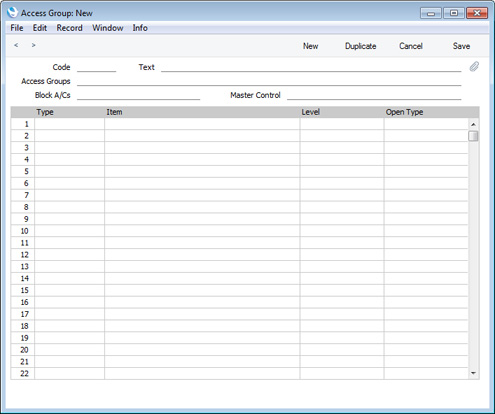Focus the Code input field
Viewport: 495px width, 414px height.
click(x=96, y=67)
